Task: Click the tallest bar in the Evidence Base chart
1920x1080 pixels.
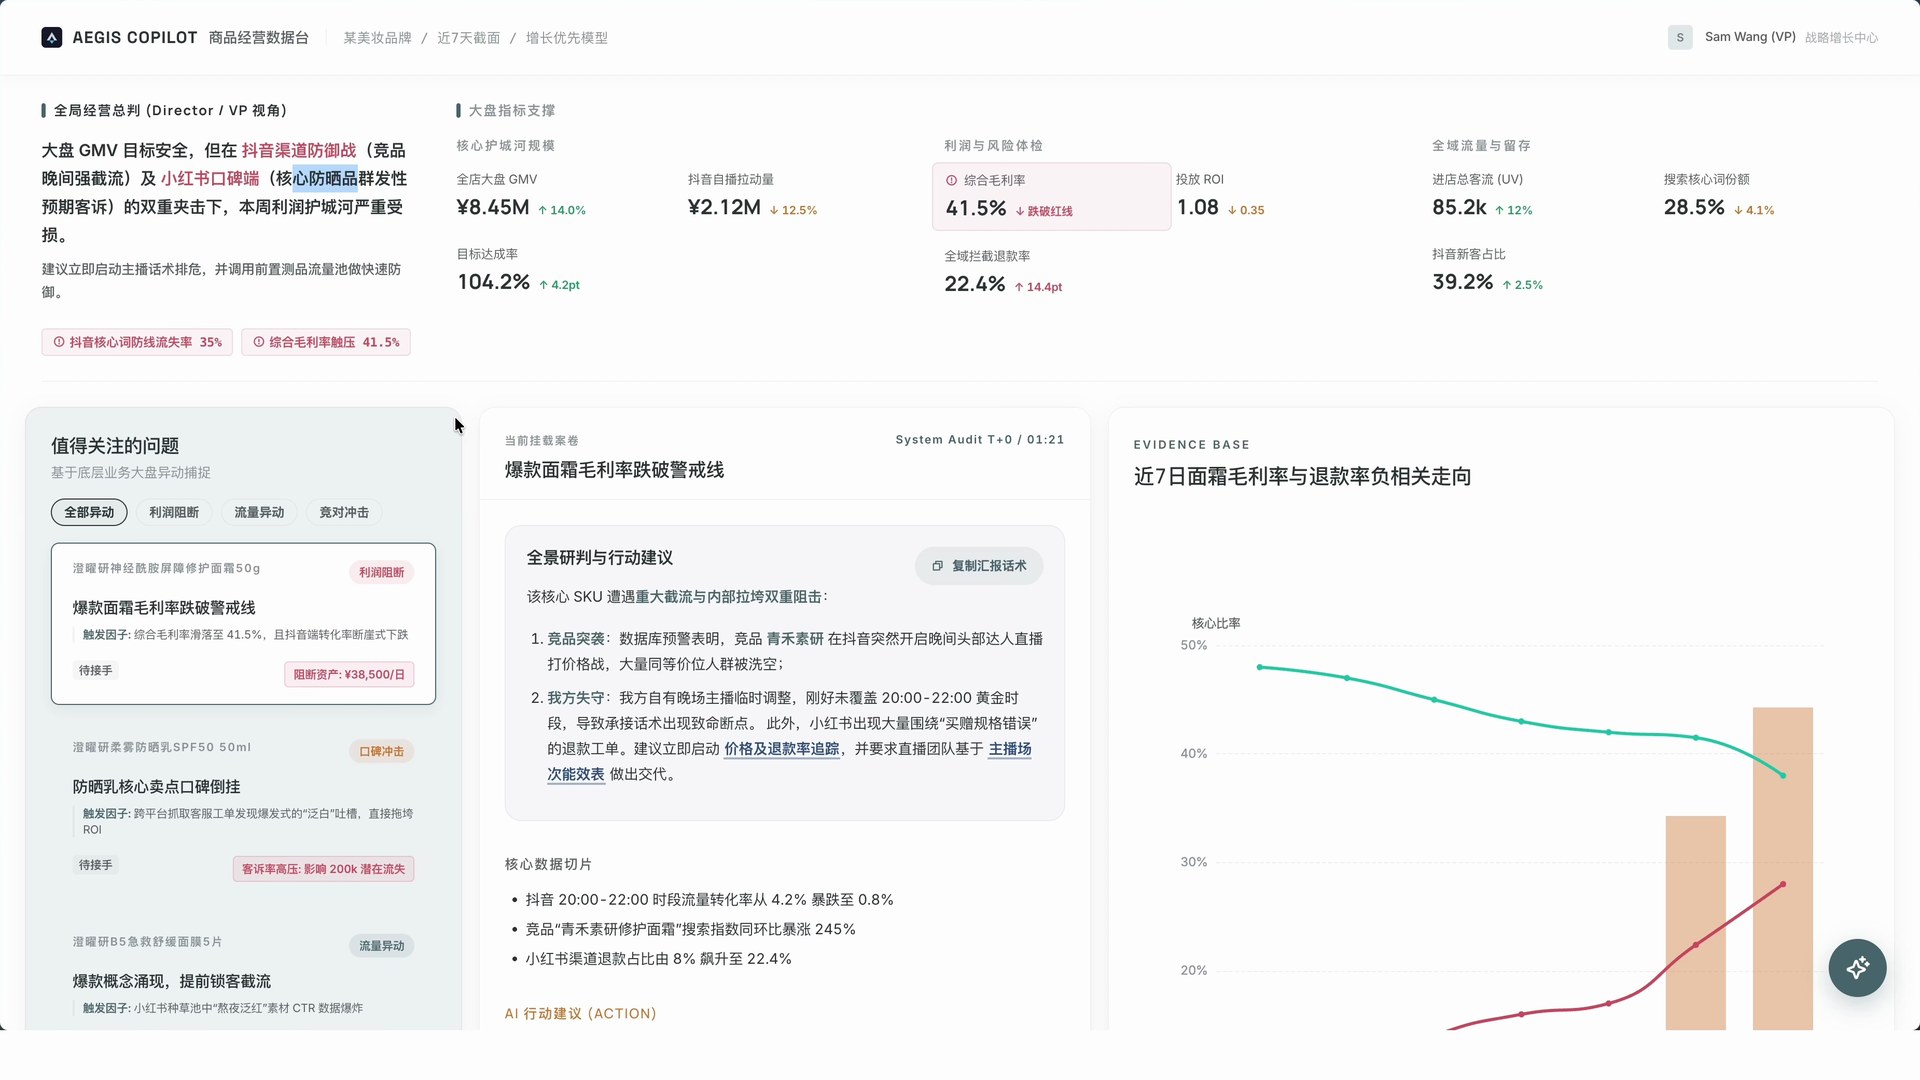Action: point(1782,870)
